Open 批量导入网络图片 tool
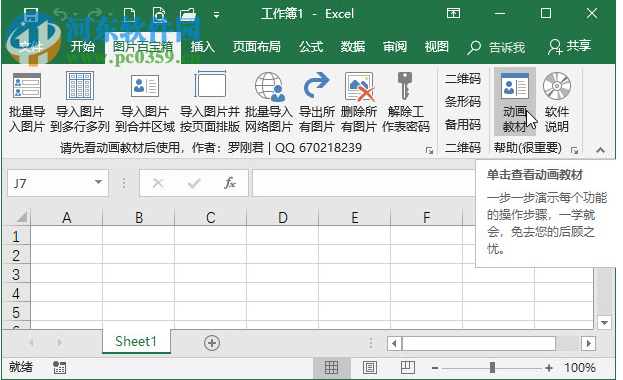The image size is (623, 380). [x=269, y=102]
